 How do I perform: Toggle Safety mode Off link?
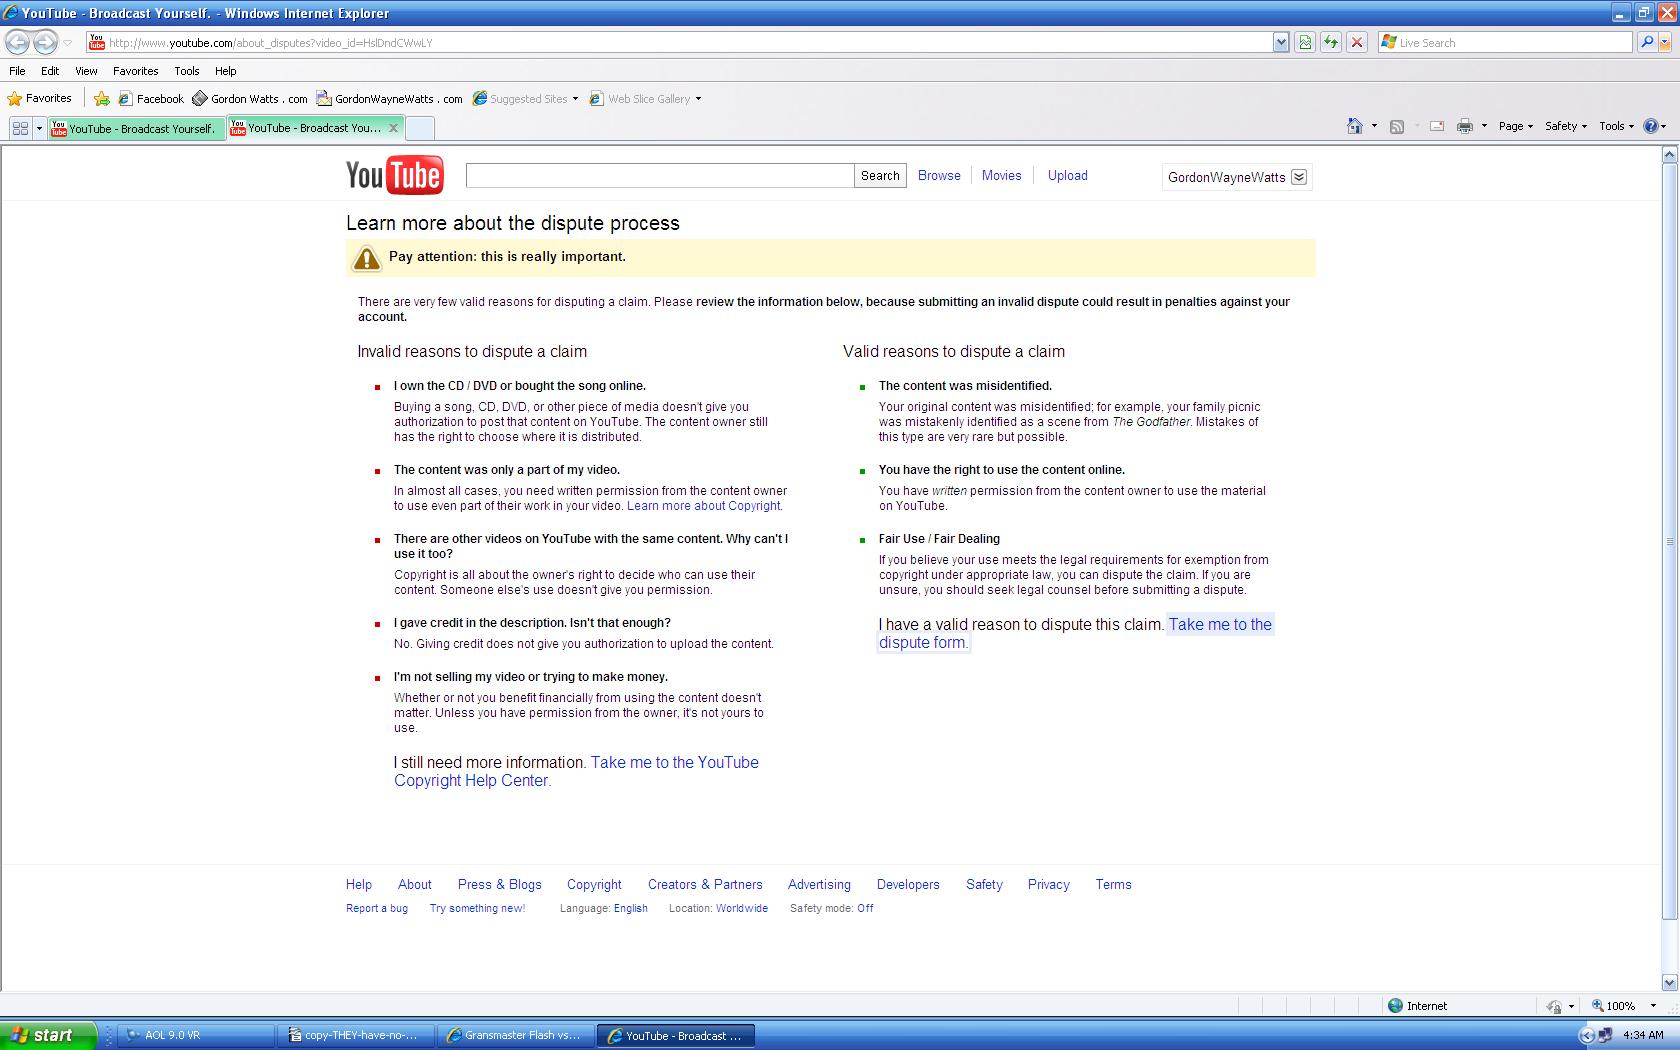865,908
